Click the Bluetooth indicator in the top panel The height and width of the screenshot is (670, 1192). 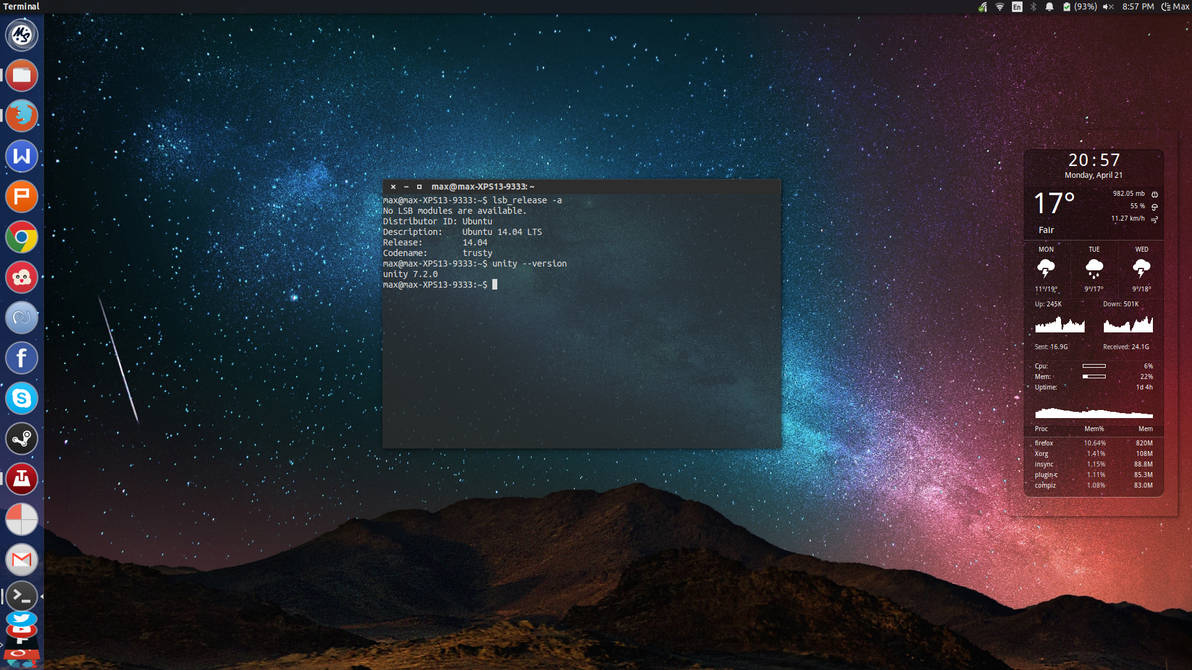tap(1032, 7)
